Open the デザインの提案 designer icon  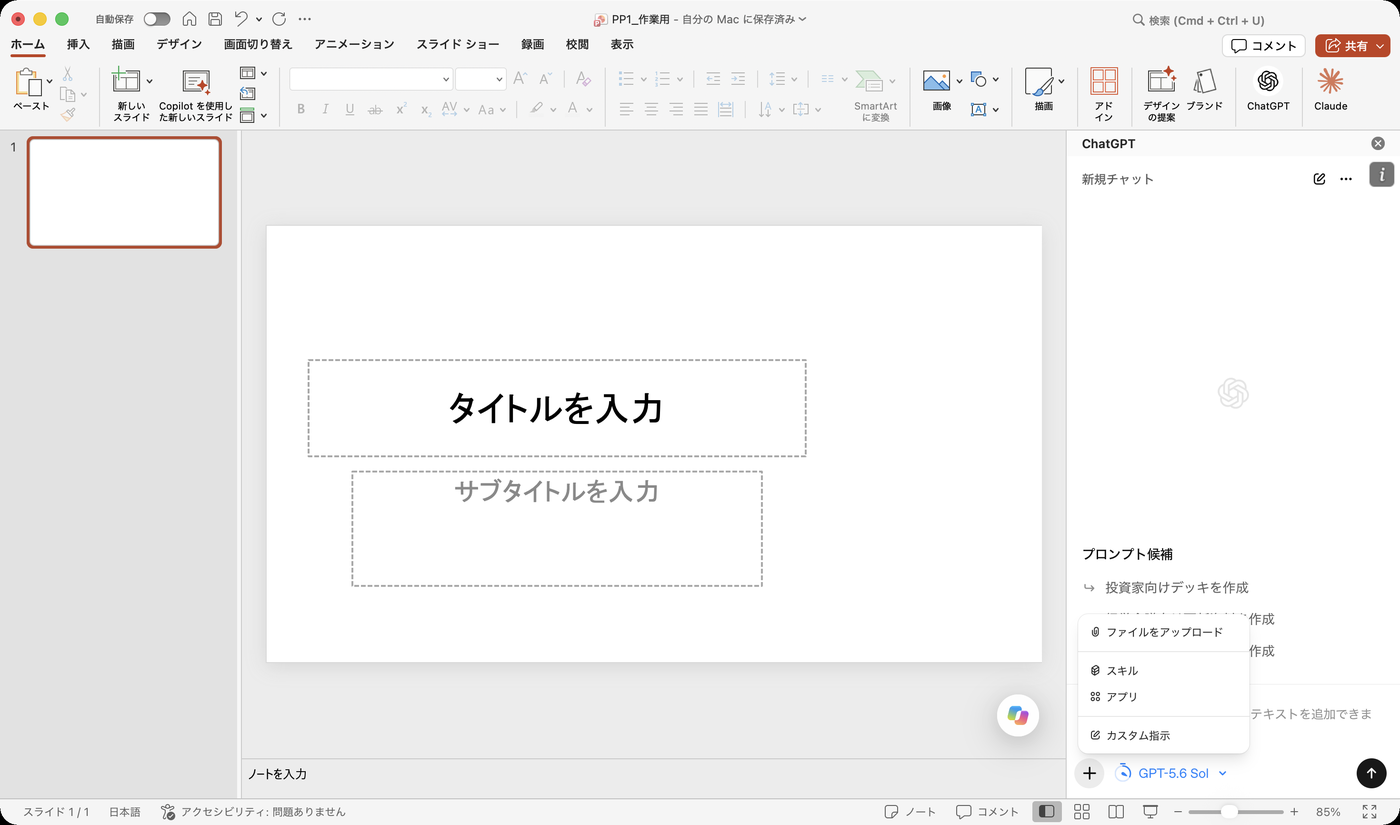coord(1161,95)
